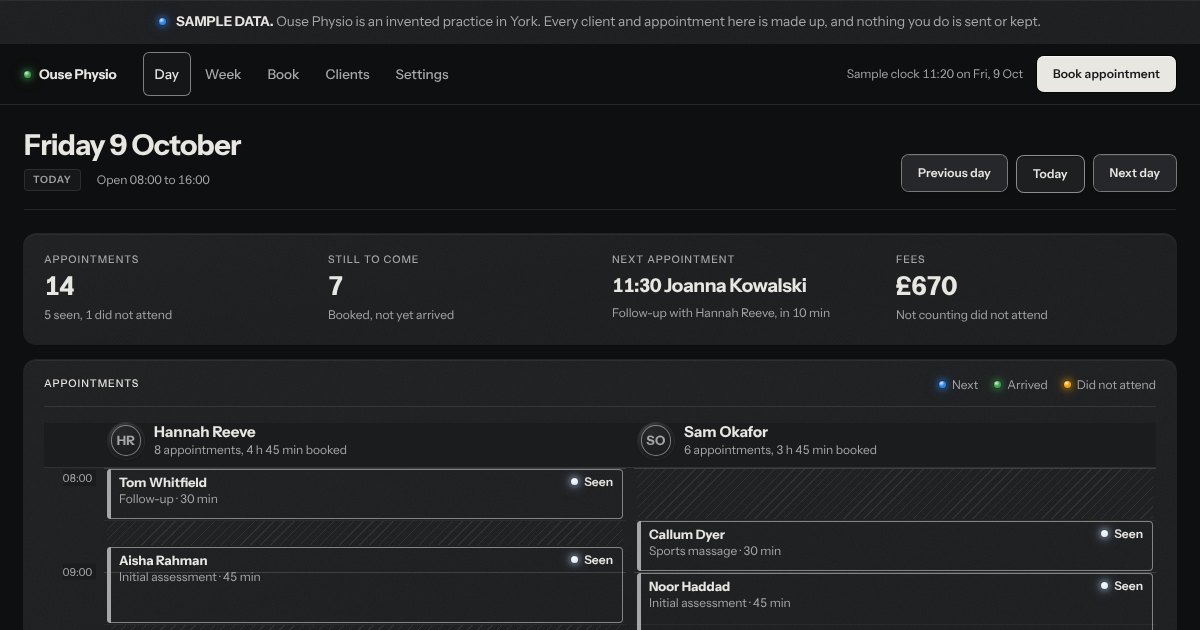Viewport: 1200px width, 630px height.
Task: Click the appointments count 14
Action: 60,286
